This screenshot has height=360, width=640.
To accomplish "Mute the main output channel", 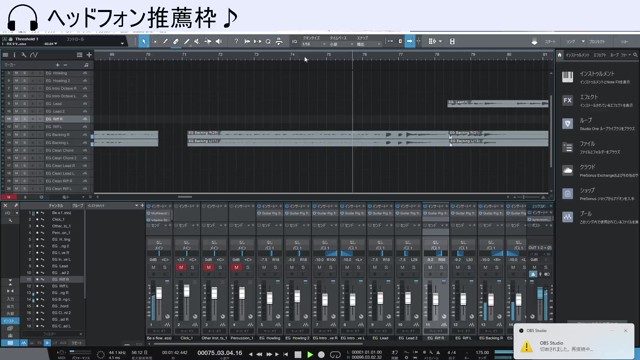I will click(x=534, y=267).
